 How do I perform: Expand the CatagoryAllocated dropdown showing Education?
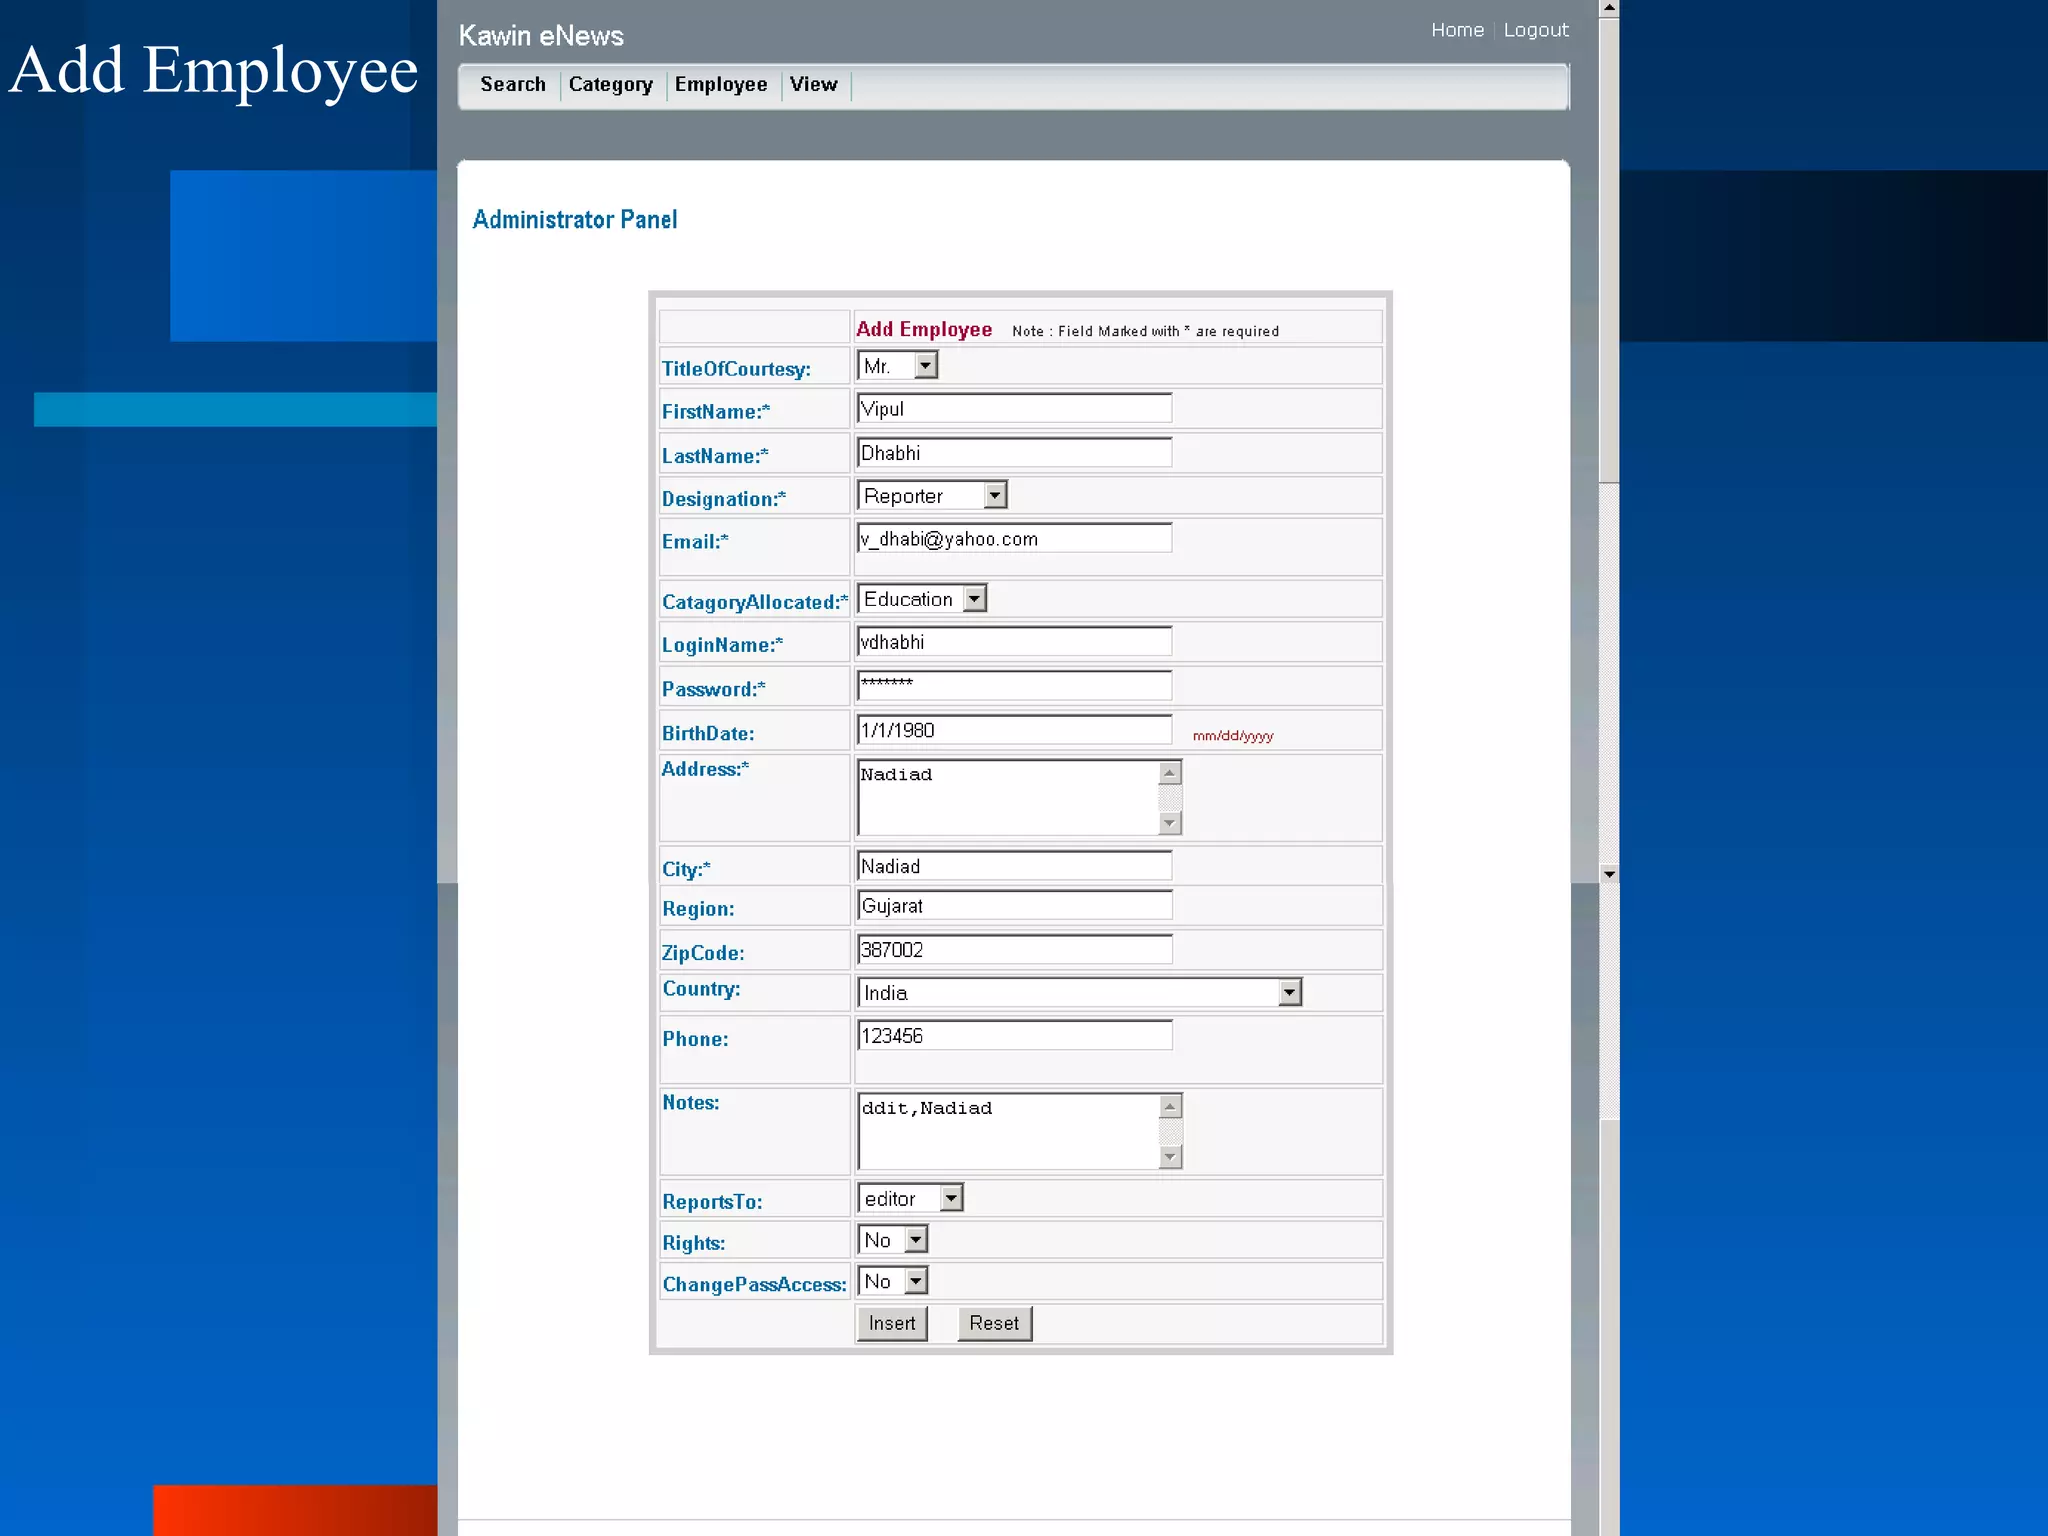921,598
